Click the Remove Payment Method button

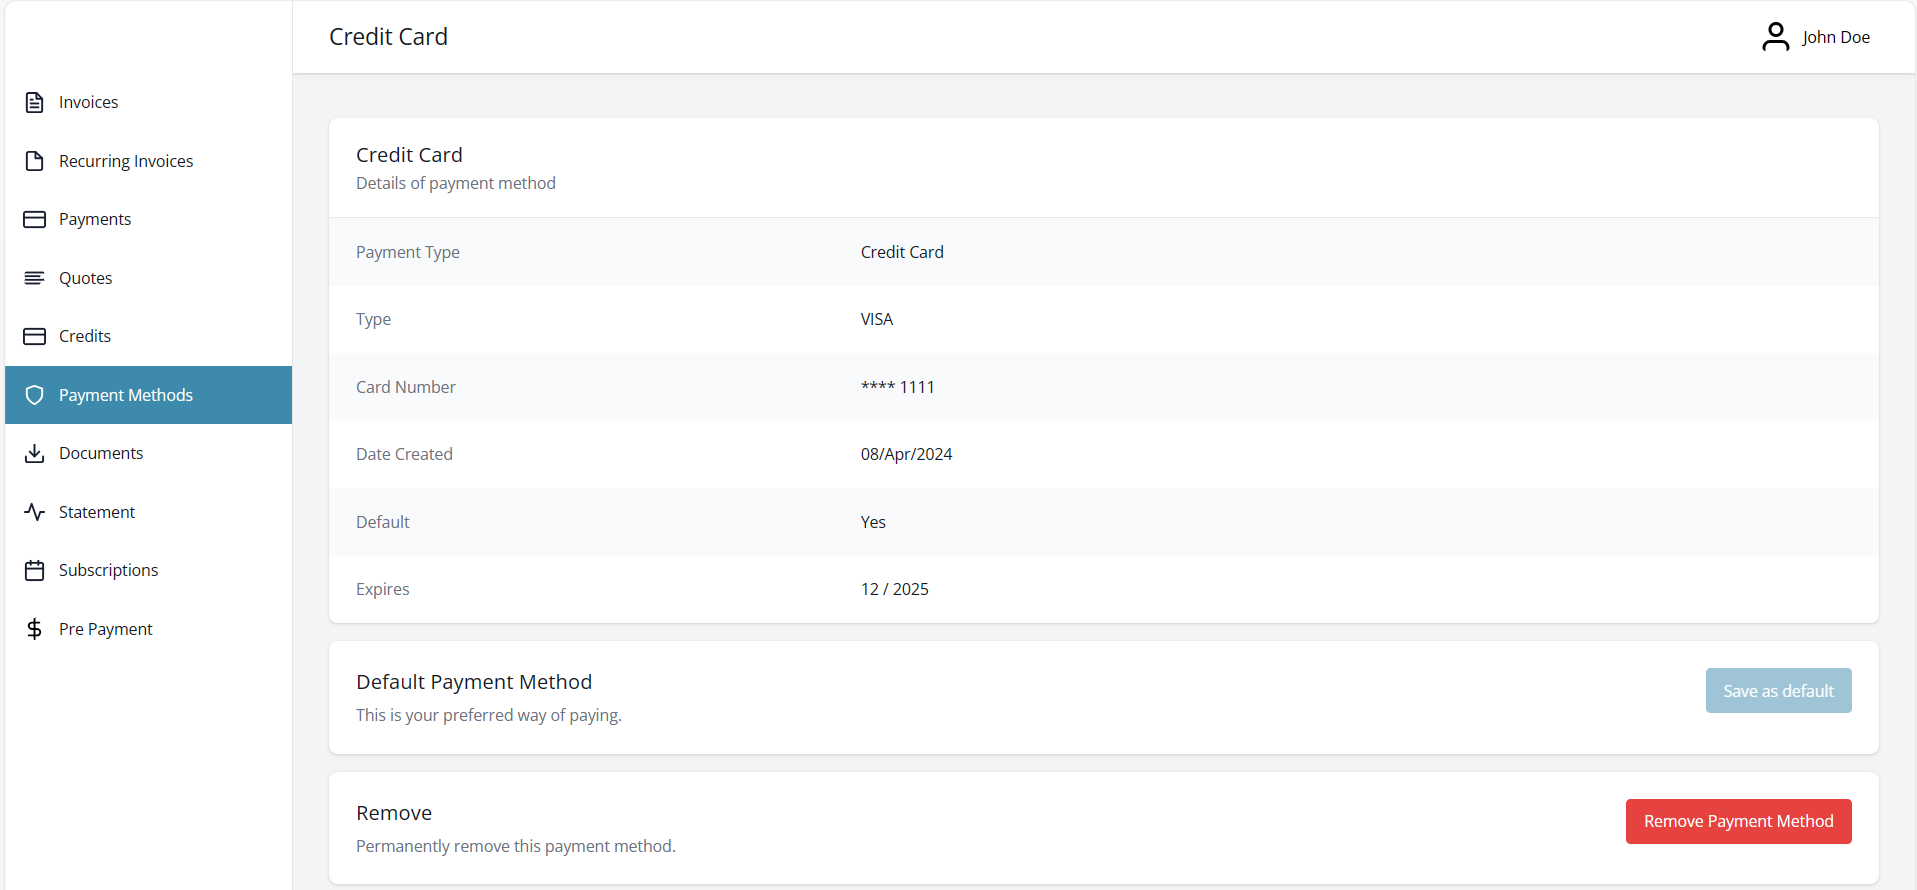1737,820
